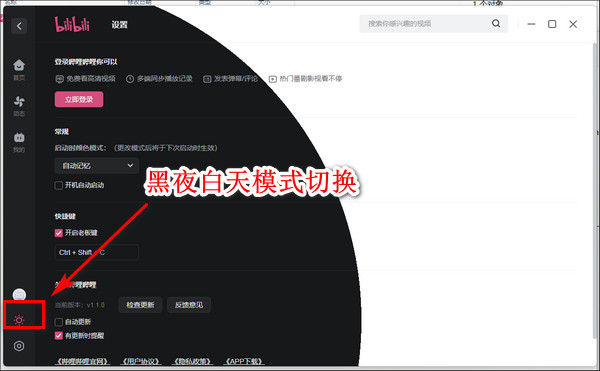Click the vertical scrollbar on the right
This screenshot has width=600, height=371.
point(595,191)
